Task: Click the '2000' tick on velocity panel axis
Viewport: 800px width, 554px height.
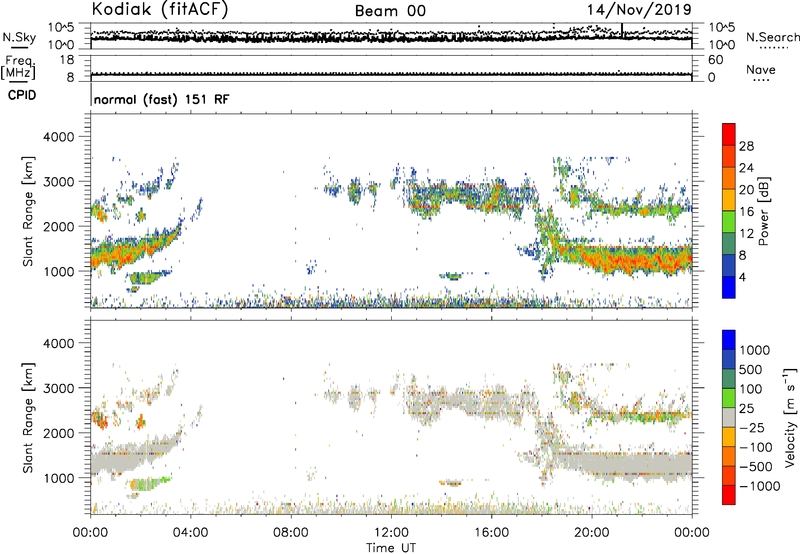Action: click(x=58, y=433)
